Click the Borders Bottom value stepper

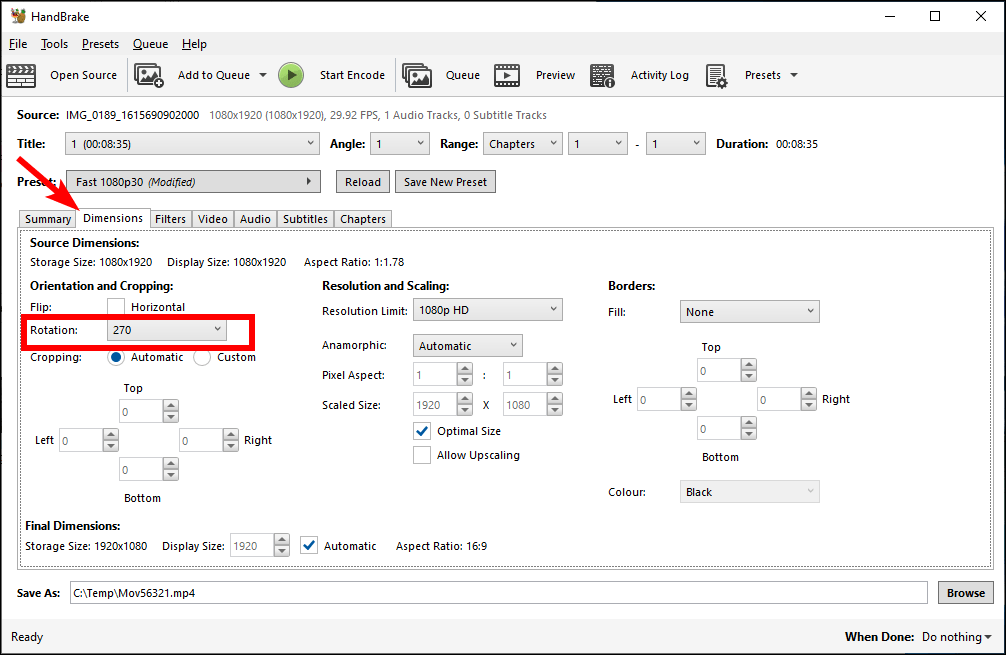[x=749, y=428]
